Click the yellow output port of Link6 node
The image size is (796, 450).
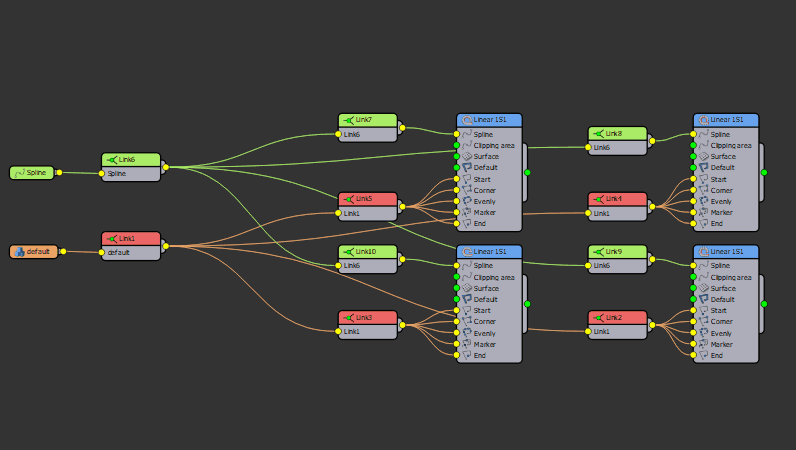[x=164, y=167]
